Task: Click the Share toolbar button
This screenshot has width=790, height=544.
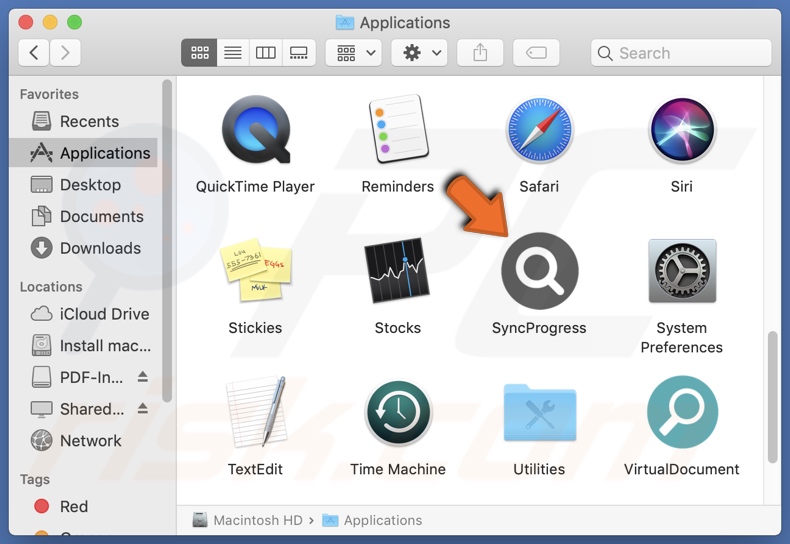Action: coord(480,52)
